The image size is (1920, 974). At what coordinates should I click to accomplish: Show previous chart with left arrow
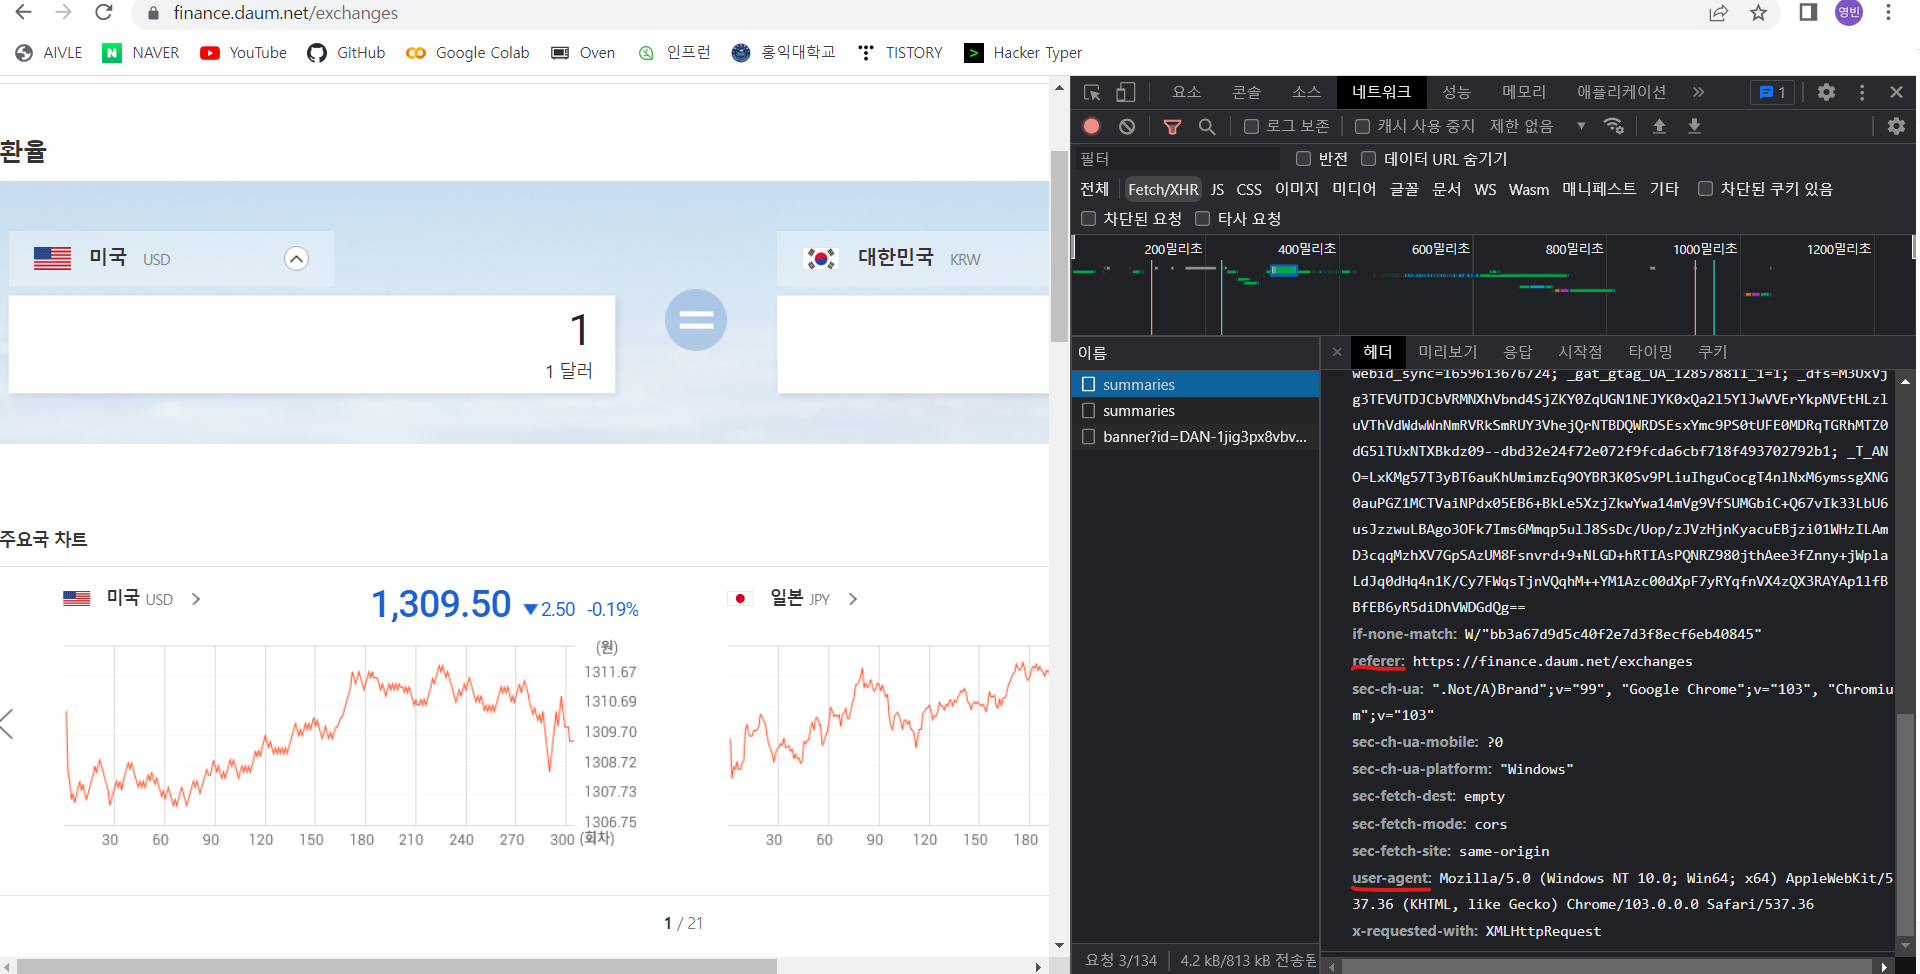(7, 724)
